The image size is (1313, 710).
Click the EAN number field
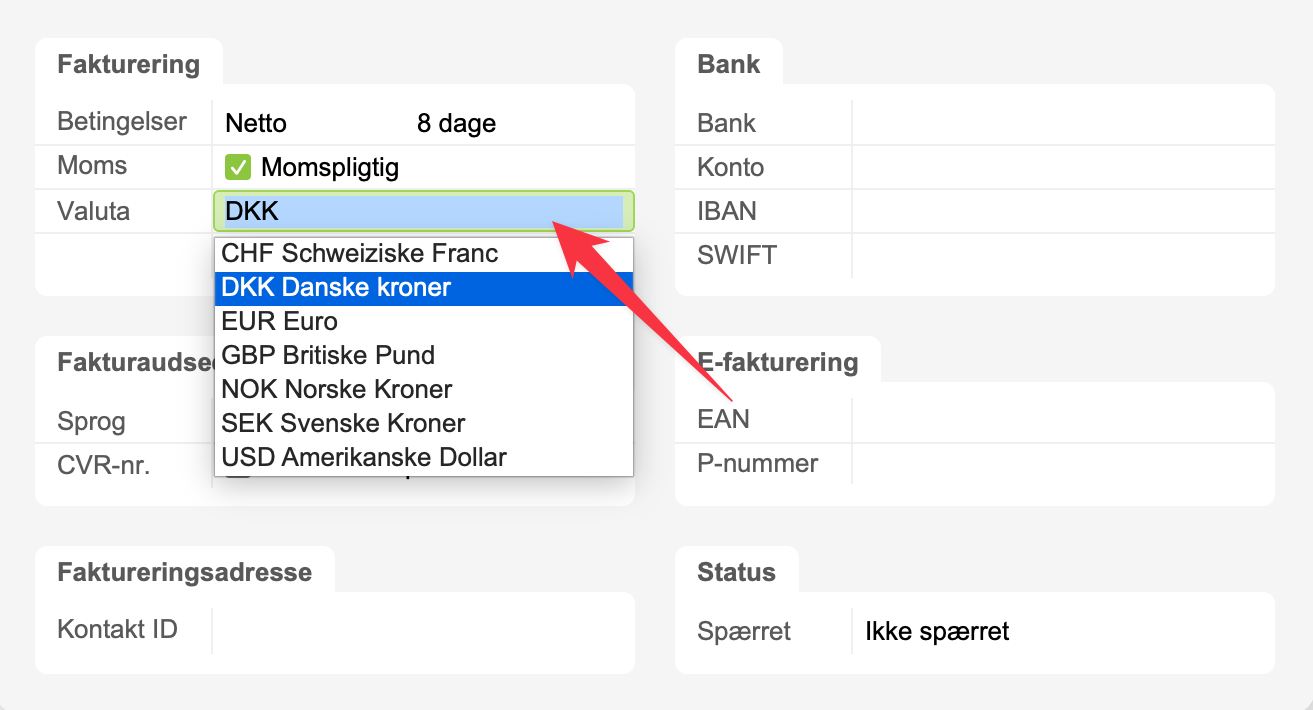point(1060,419)
